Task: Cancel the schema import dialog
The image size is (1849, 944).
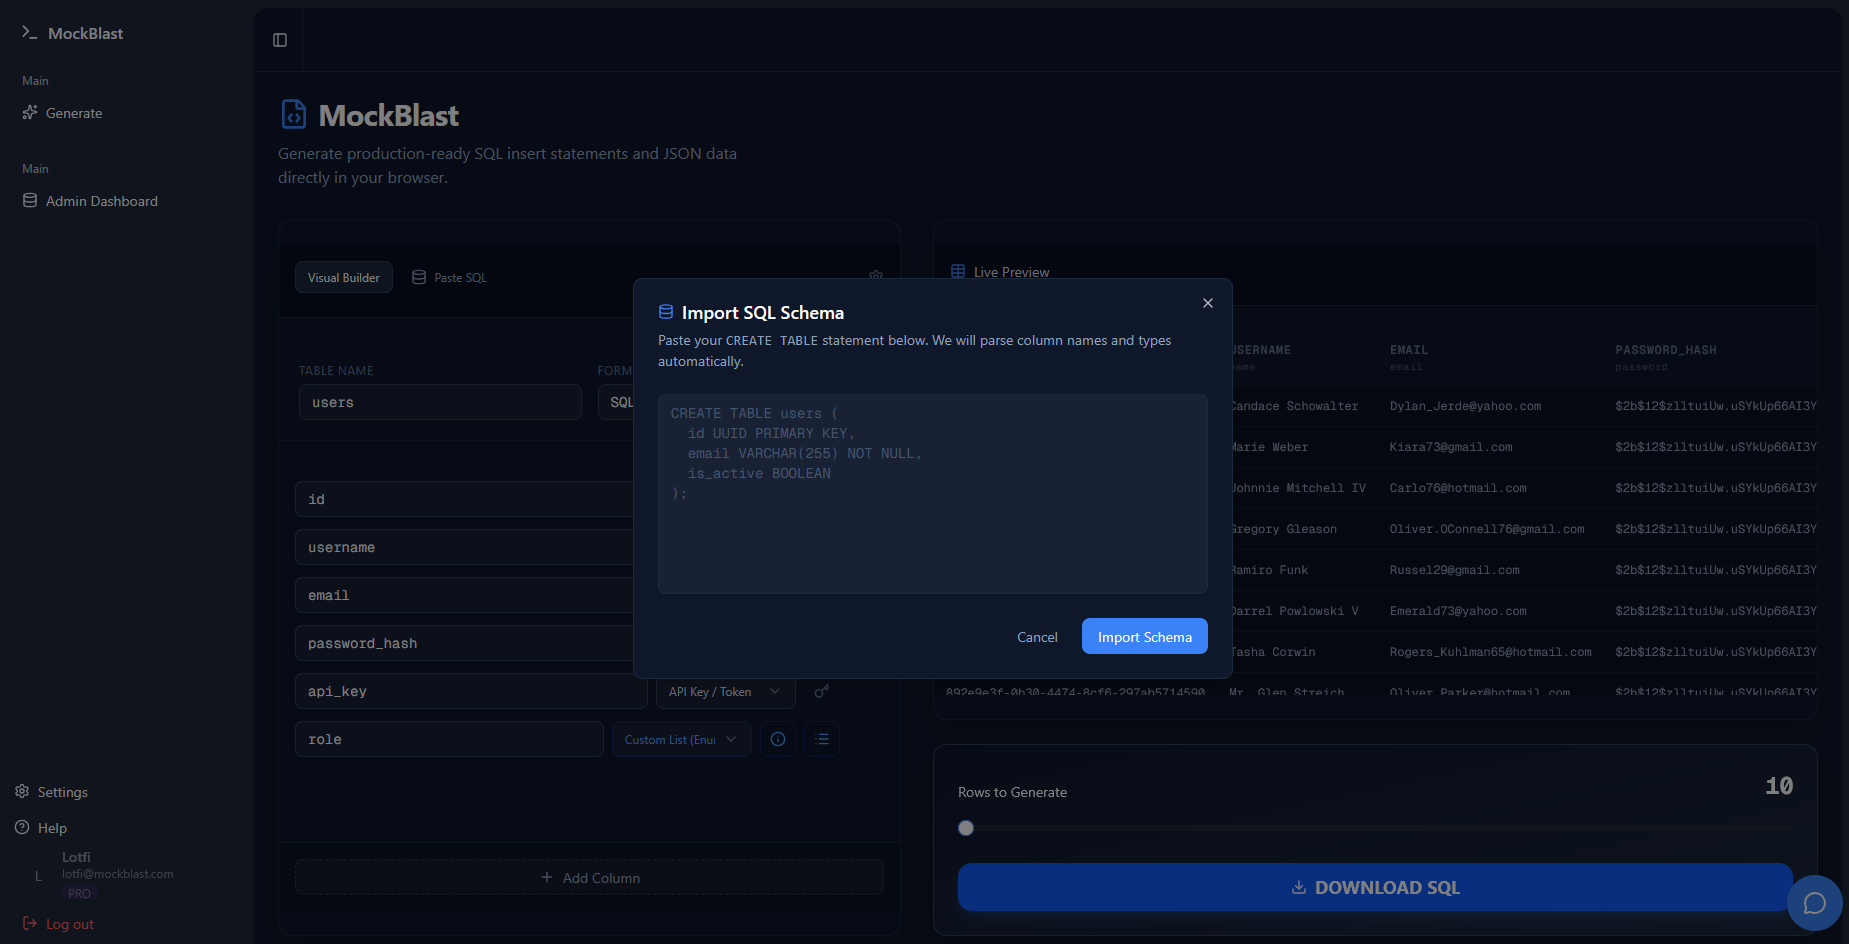Action: [x=1037, y=637]
